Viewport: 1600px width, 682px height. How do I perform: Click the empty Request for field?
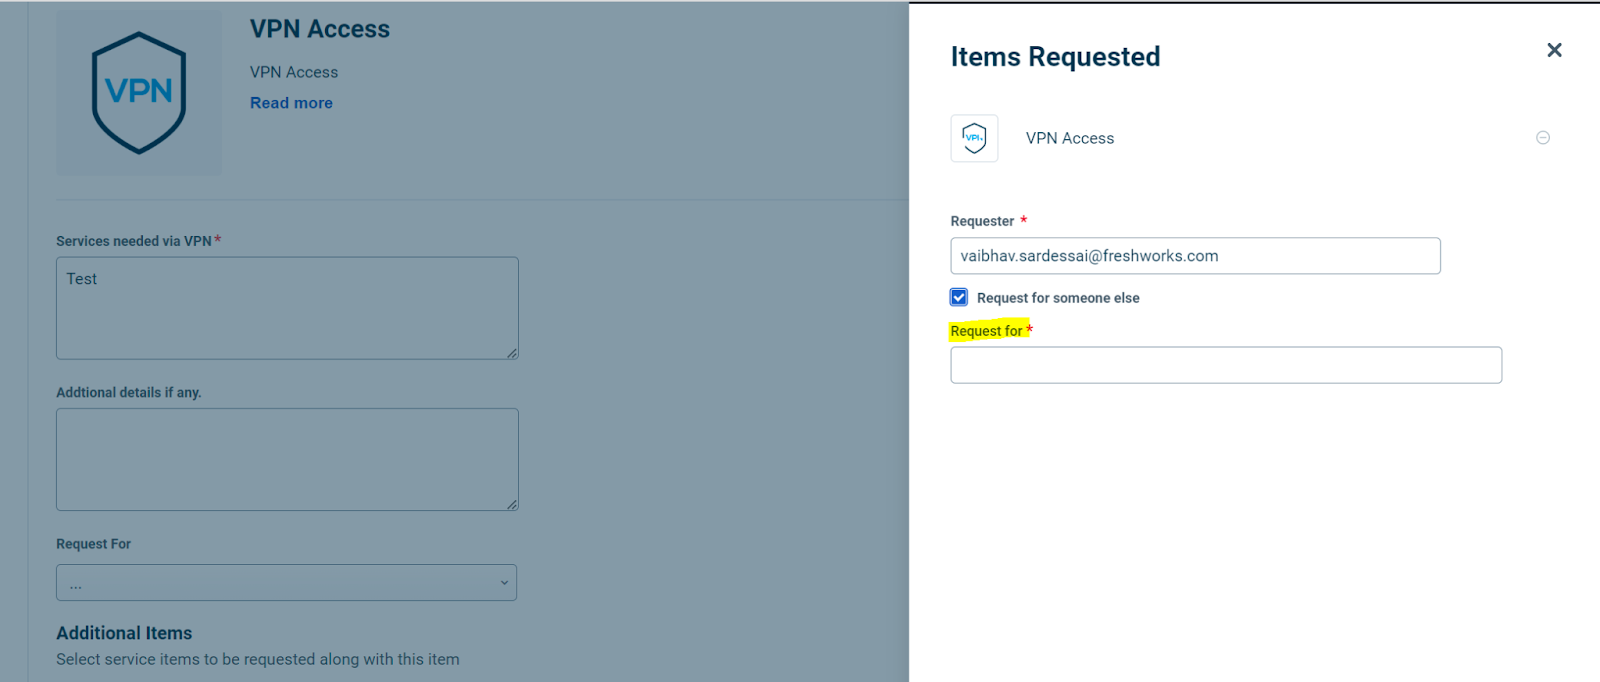click(x=1226, y=365)
